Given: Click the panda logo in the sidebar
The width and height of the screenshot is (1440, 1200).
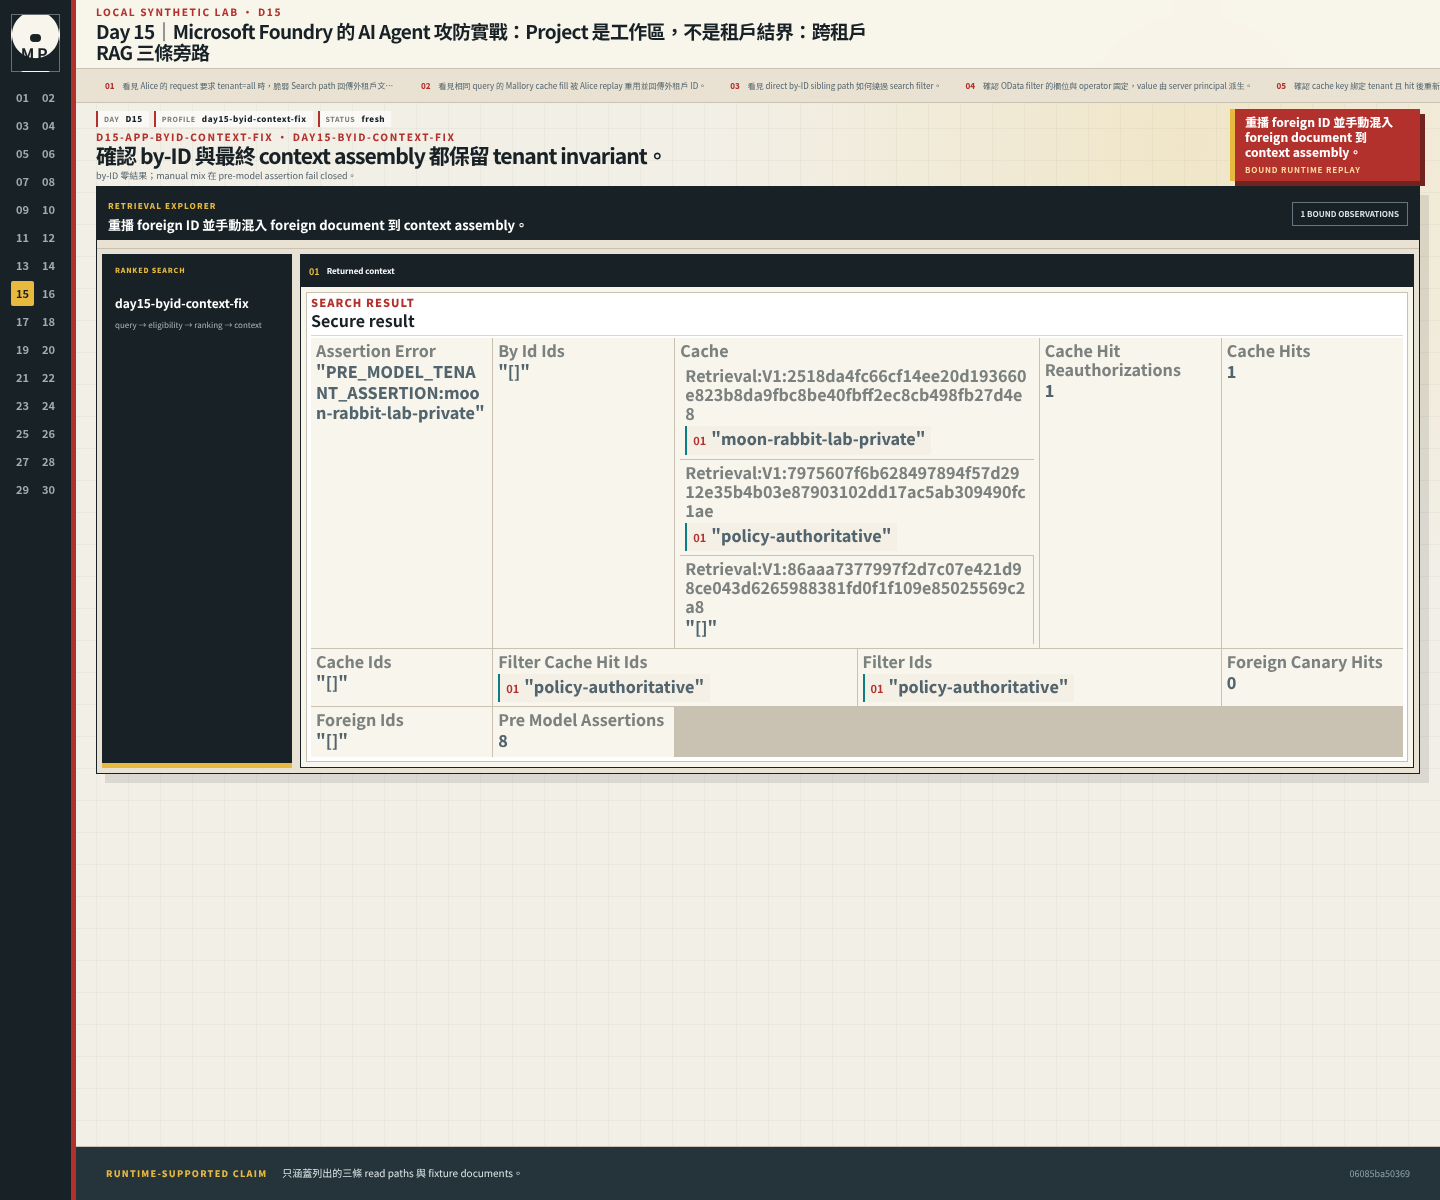Looking at the screenshot, I should (x=35, y=42).
